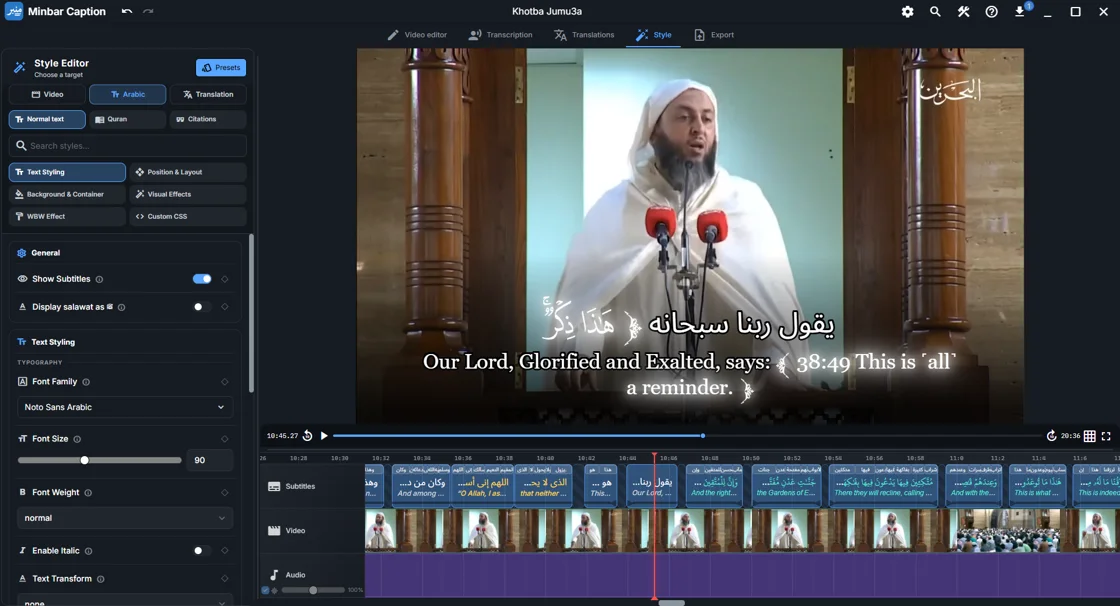Viewport: 1120px width, 606px height.
Task: Open the settings gear icon
Action: click(x=907, y=11)
